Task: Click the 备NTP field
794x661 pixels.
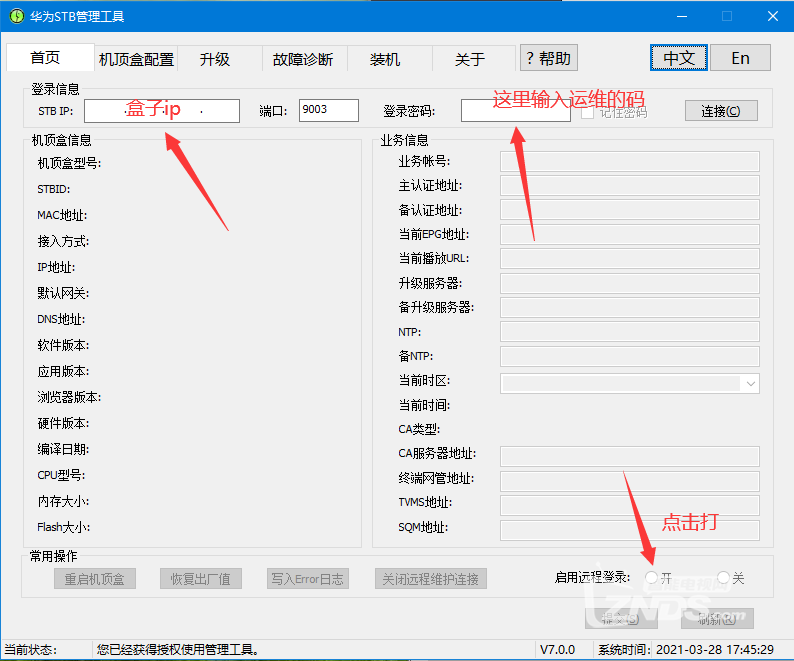Action: pyautogui.click(x=629, y=356)
